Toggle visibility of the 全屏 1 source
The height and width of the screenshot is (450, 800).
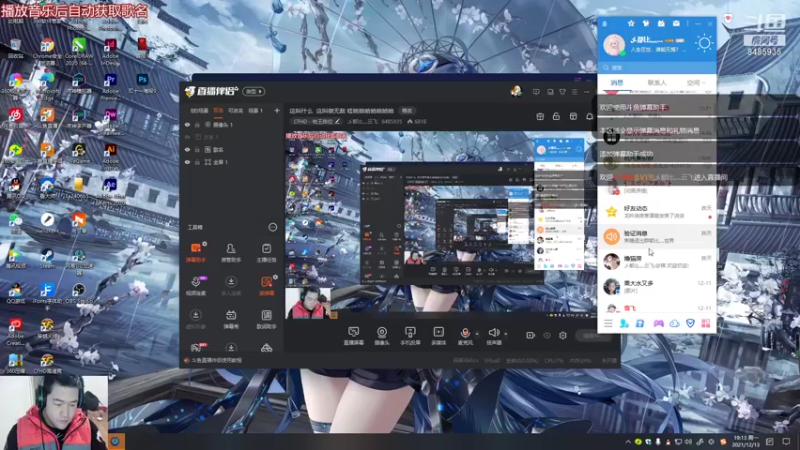click(187, 162)
